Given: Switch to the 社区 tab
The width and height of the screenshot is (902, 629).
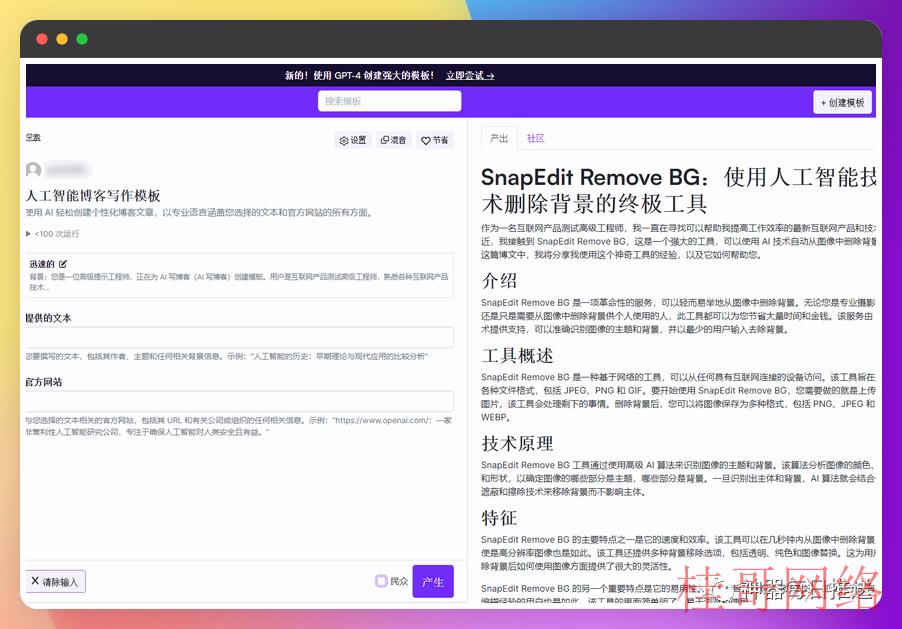Looking at the screenshot, I should [x=535, y=138].
